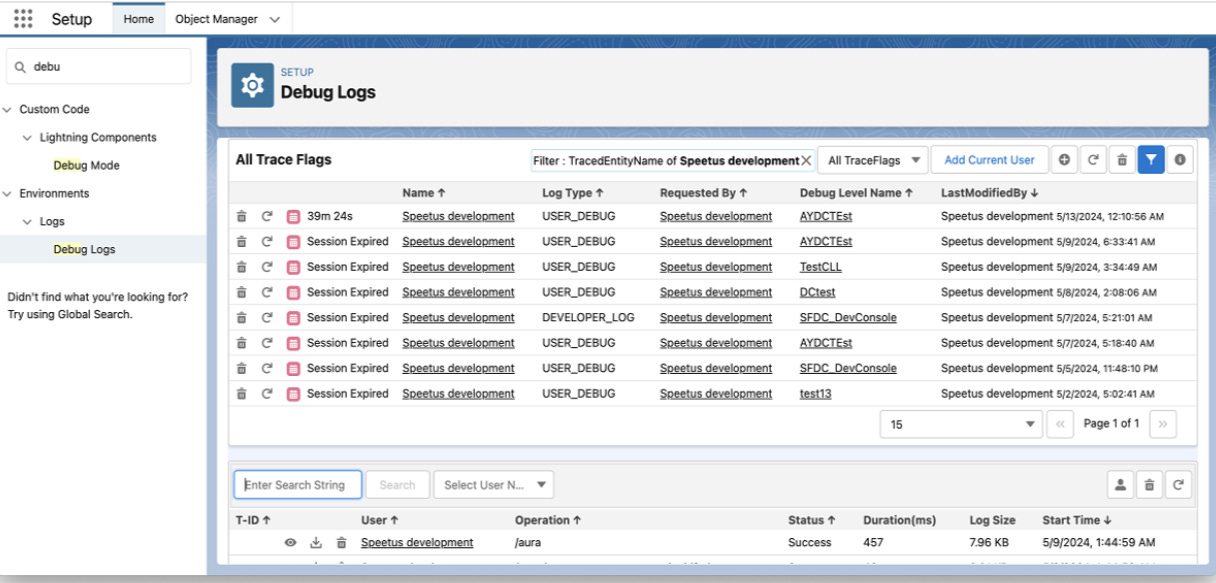Open the test13 debug level link
The image size is (1216, 583).
click(816, 394)
